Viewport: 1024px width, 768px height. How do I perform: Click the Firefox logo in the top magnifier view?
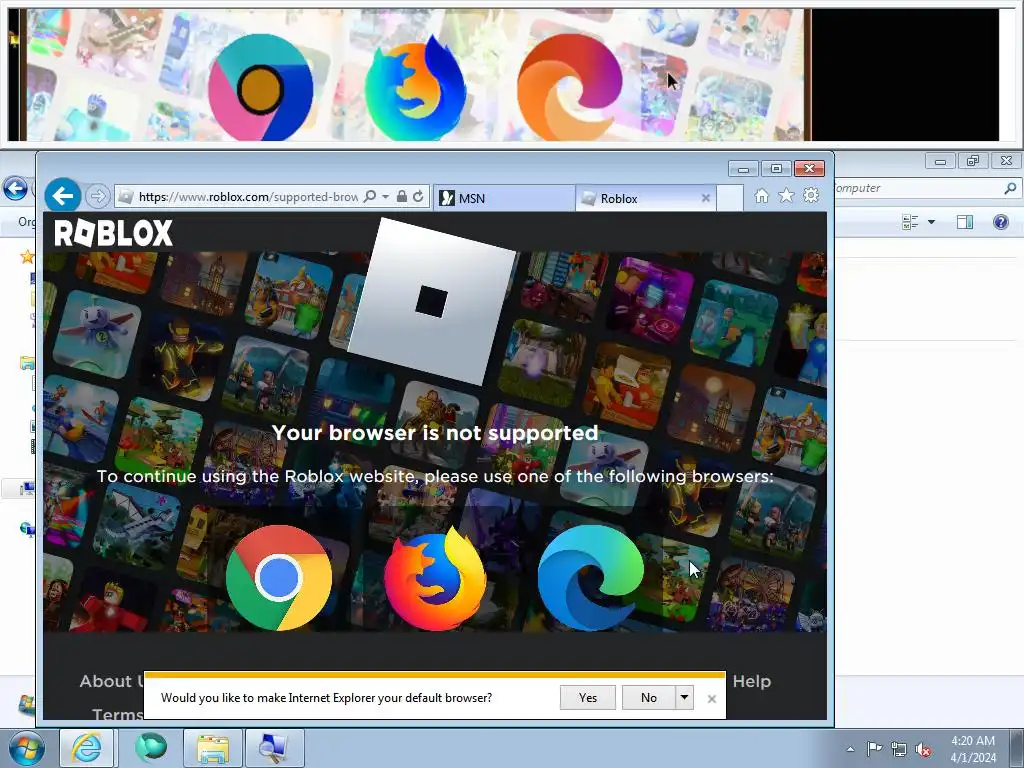(415, 88)
